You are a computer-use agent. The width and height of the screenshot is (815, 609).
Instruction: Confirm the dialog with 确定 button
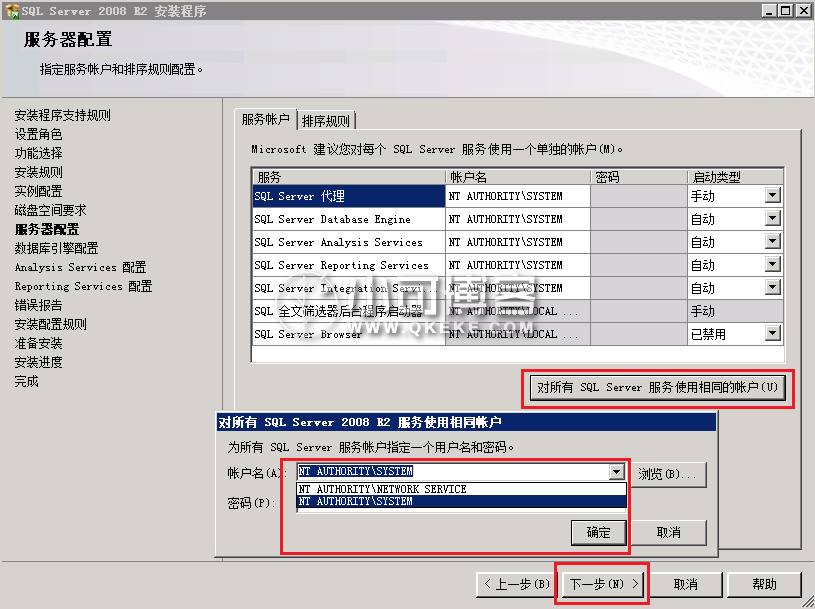(x=598, y=533)
